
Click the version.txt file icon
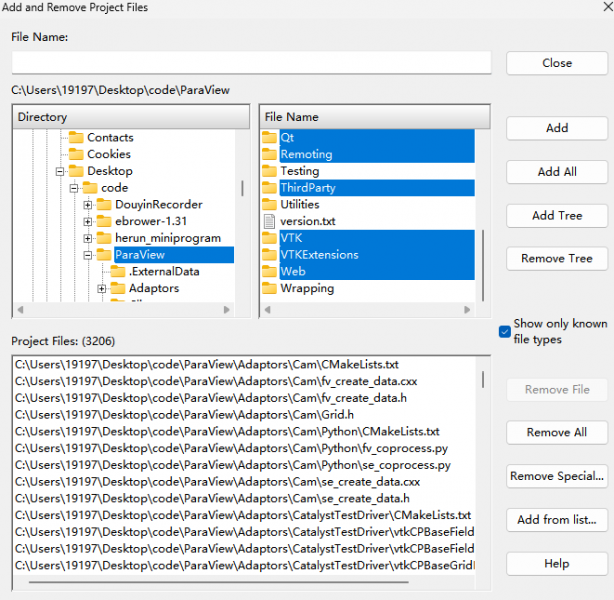(x=269, y=221)
